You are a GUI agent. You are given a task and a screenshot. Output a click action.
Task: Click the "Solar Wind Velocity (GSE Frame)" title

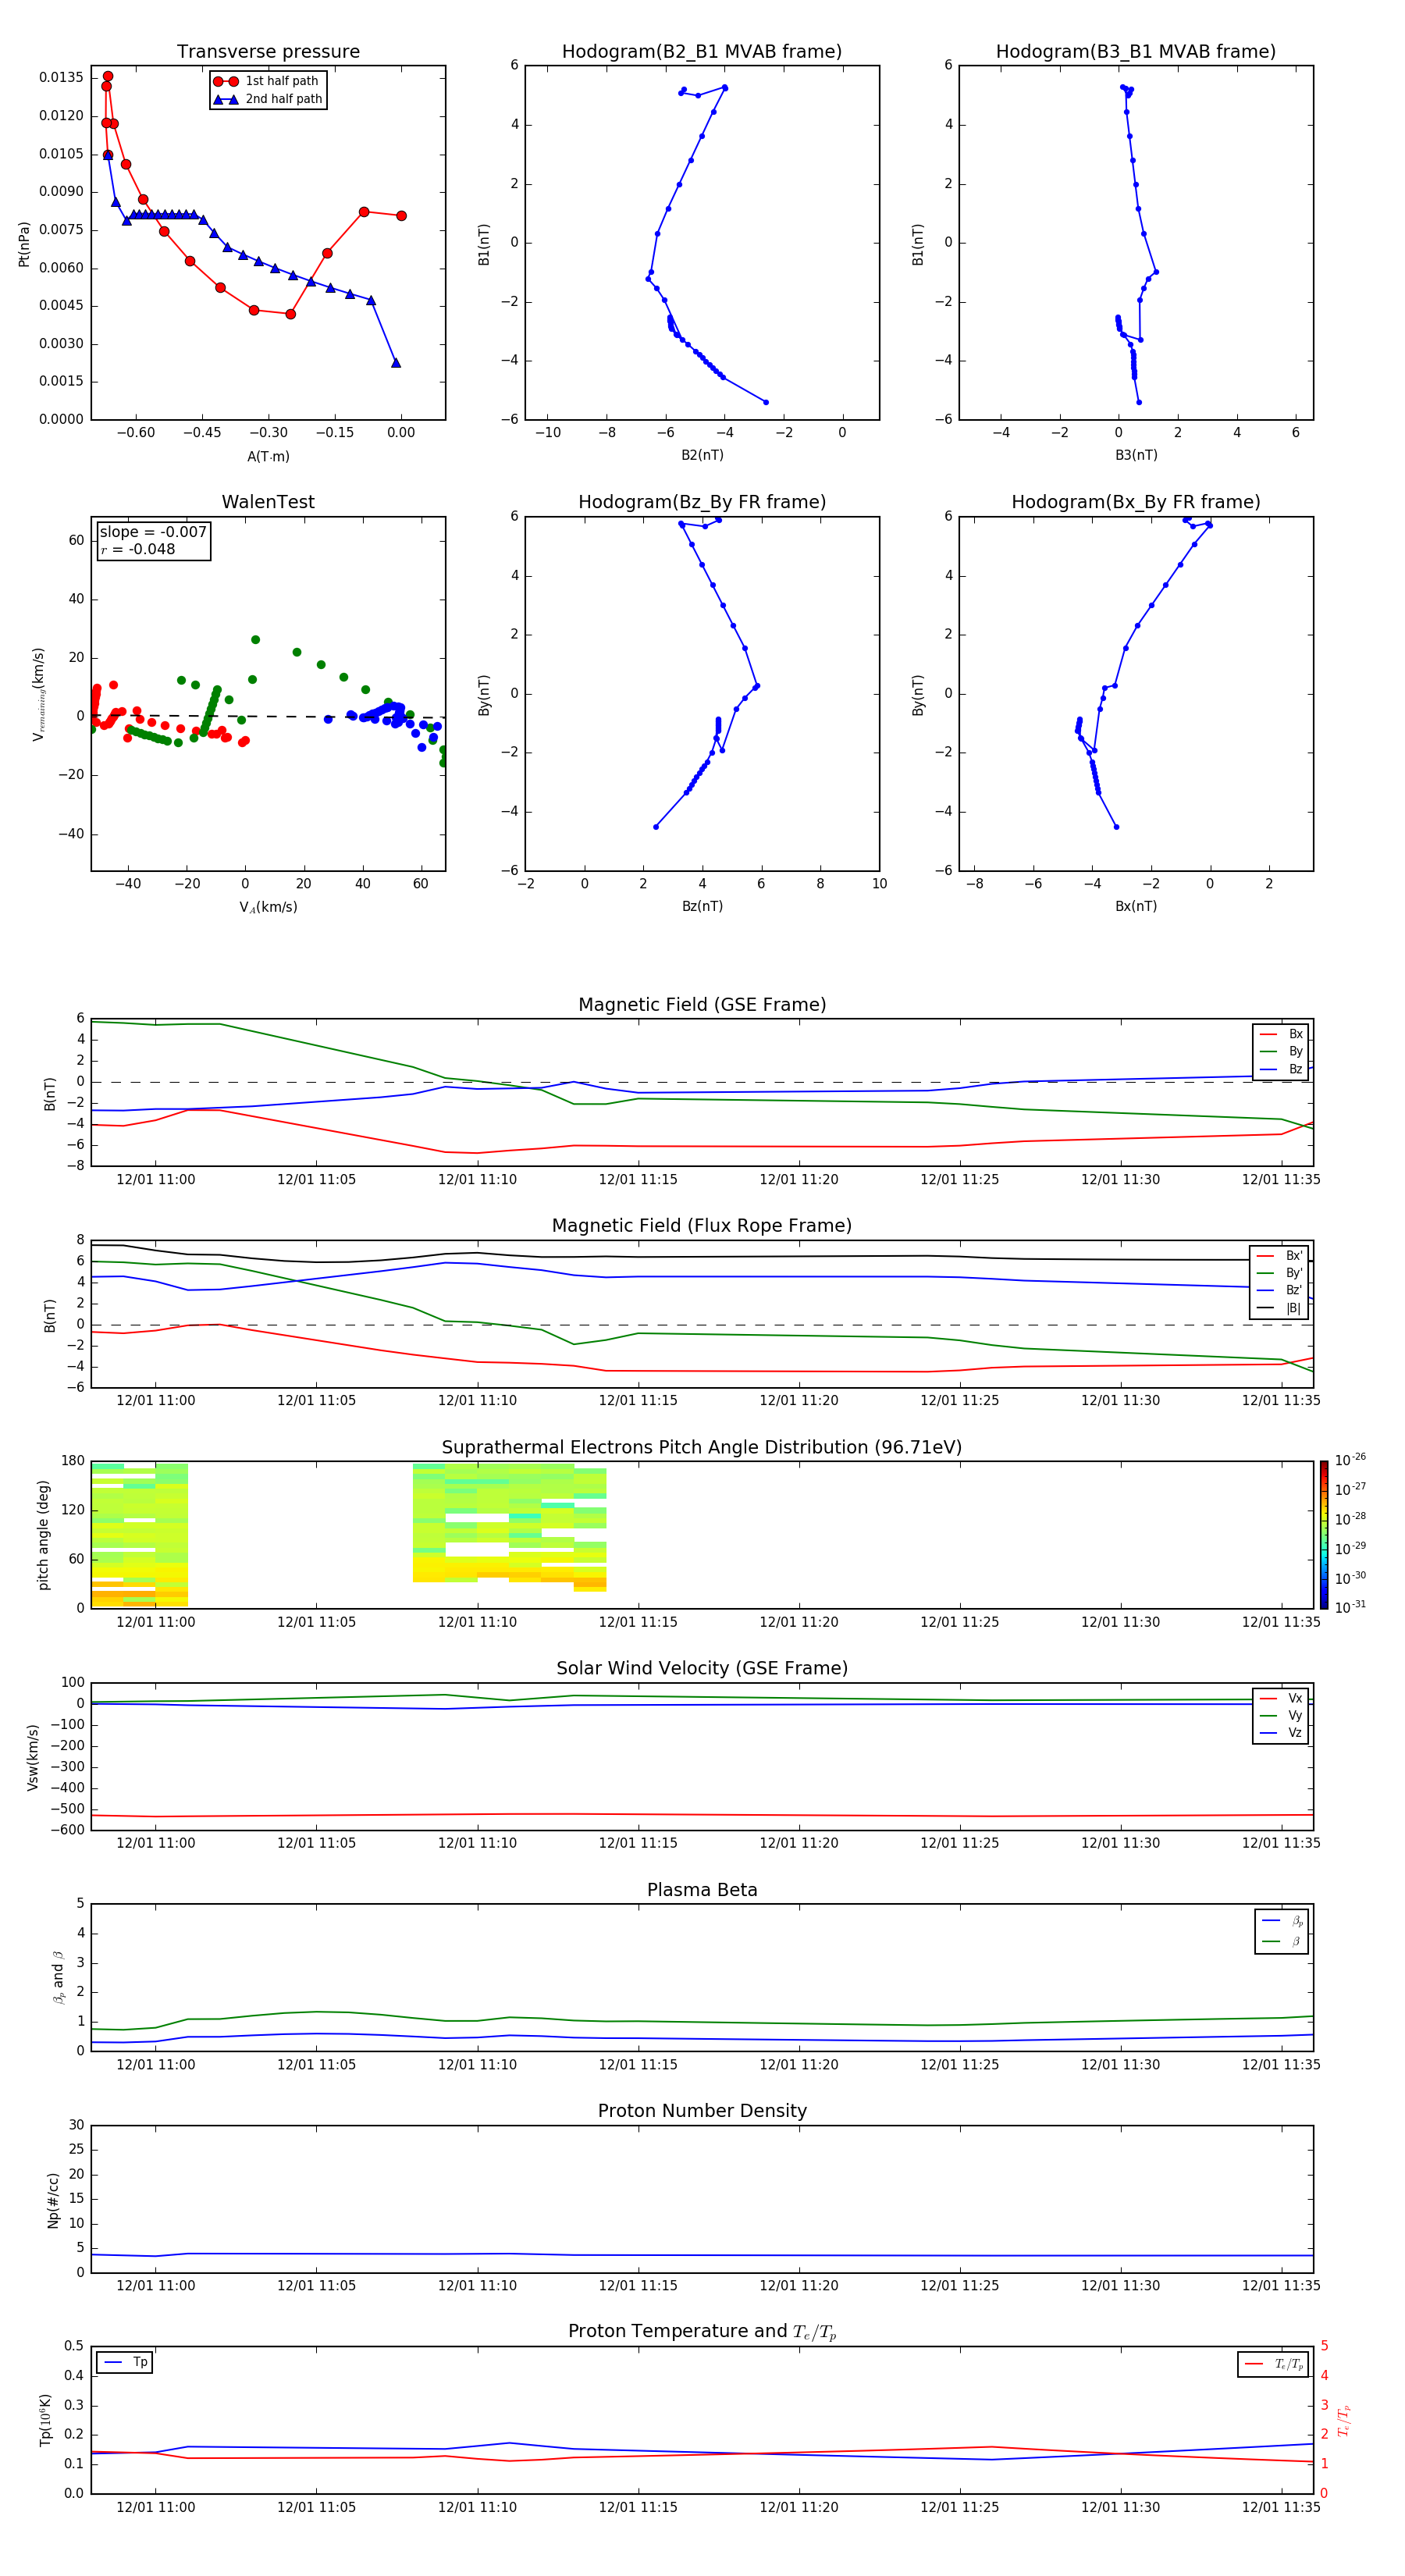702,1668
